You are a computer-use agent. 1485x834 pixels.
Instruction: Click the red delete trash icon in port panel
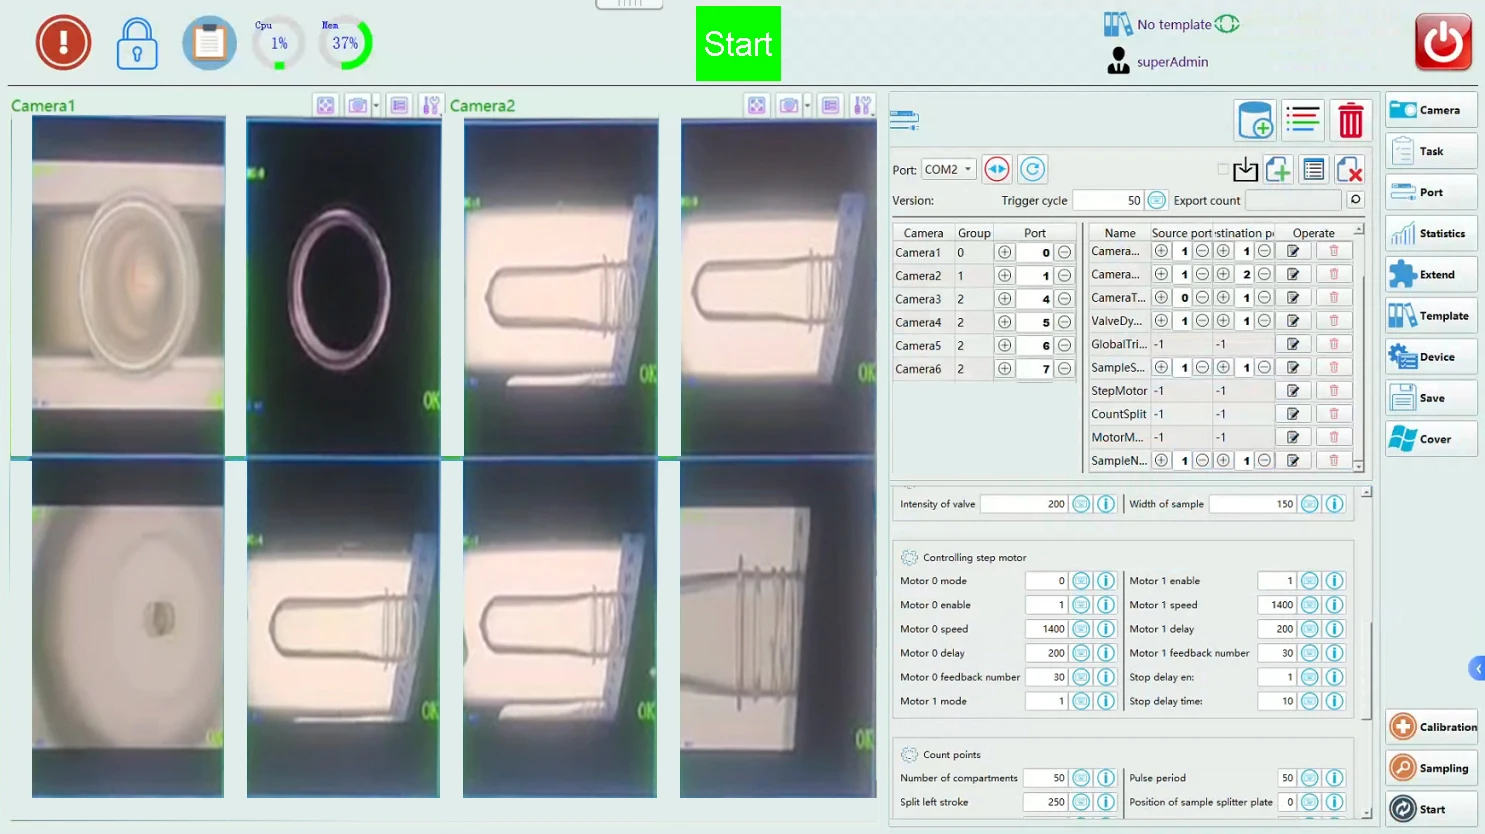[1351, 119]
